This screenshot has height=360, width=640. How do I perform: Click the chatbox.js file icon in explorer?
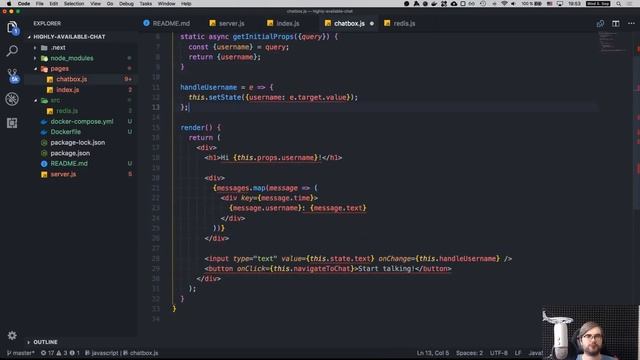pyautogui.click(x=50, y=79)
